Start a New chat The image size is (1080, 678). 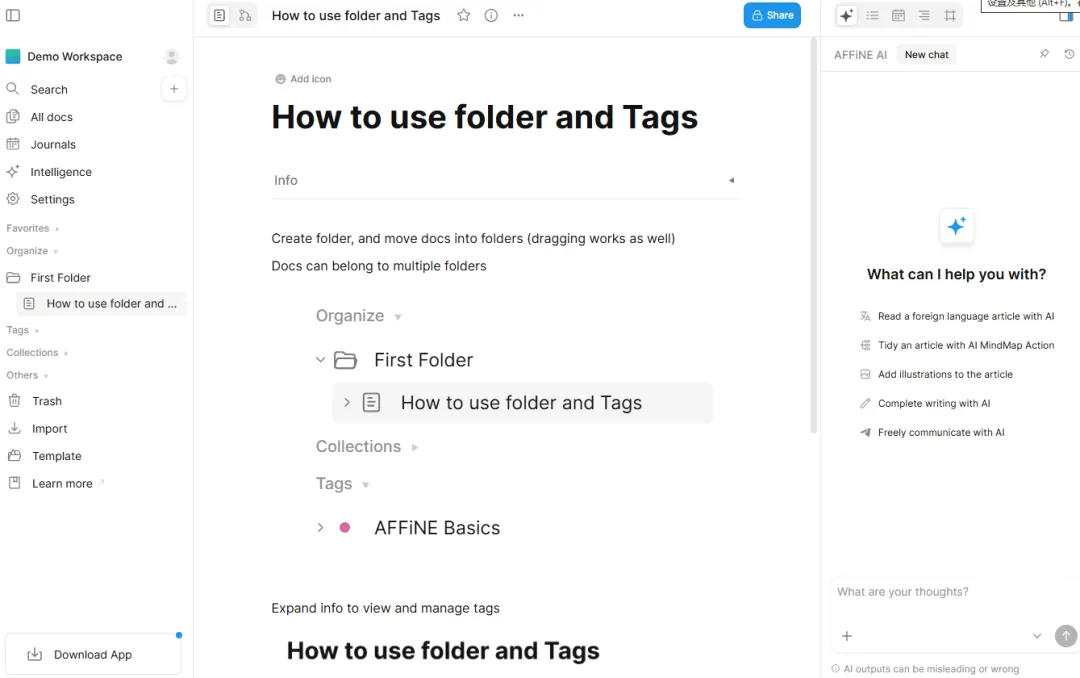(926, 54)
